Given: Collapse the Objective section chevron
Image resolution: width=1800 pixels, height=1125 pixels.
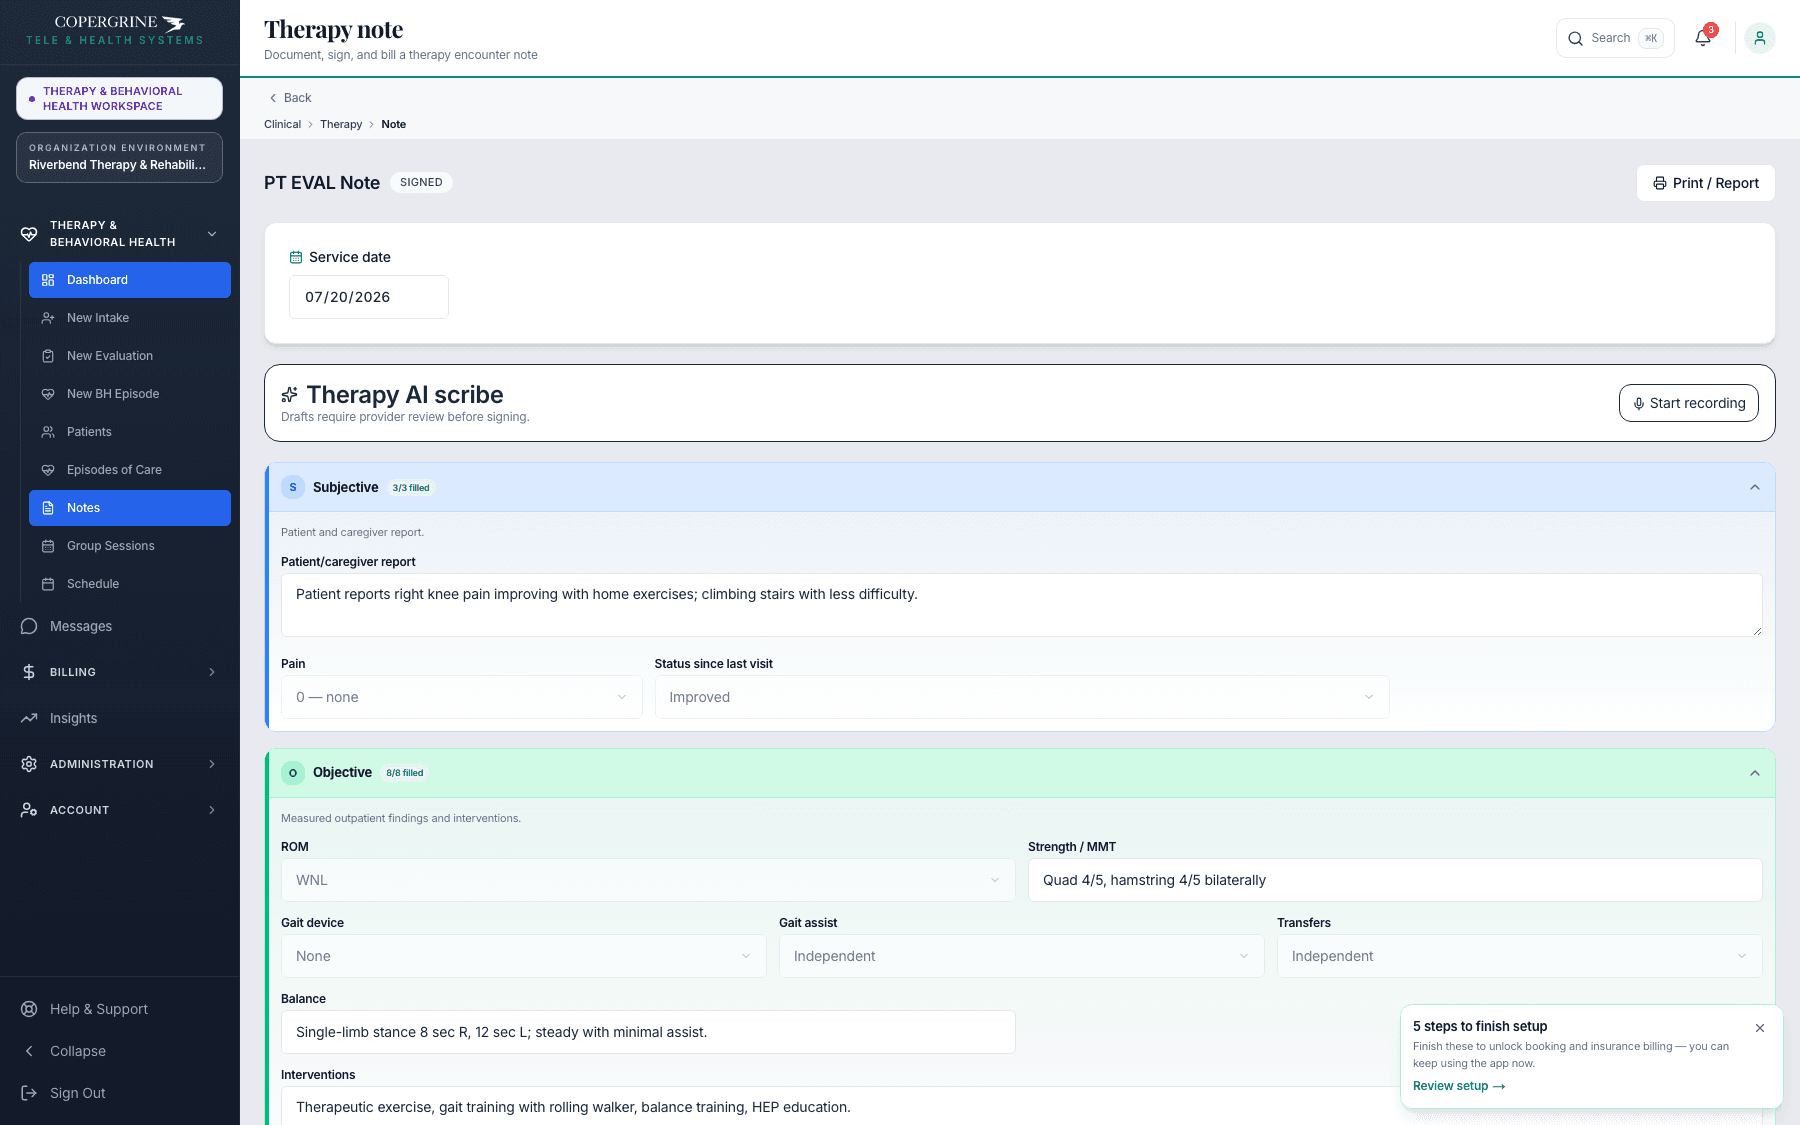Looking at the screenshot, I should coord(1755,773).
